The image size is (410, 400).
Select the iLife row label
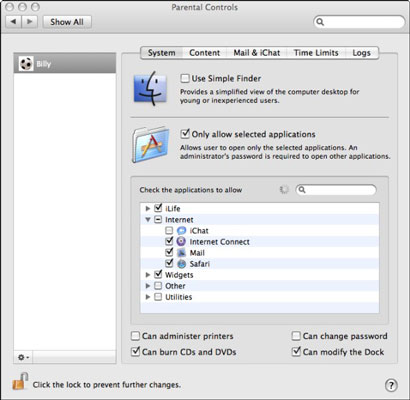coord(173,209)
